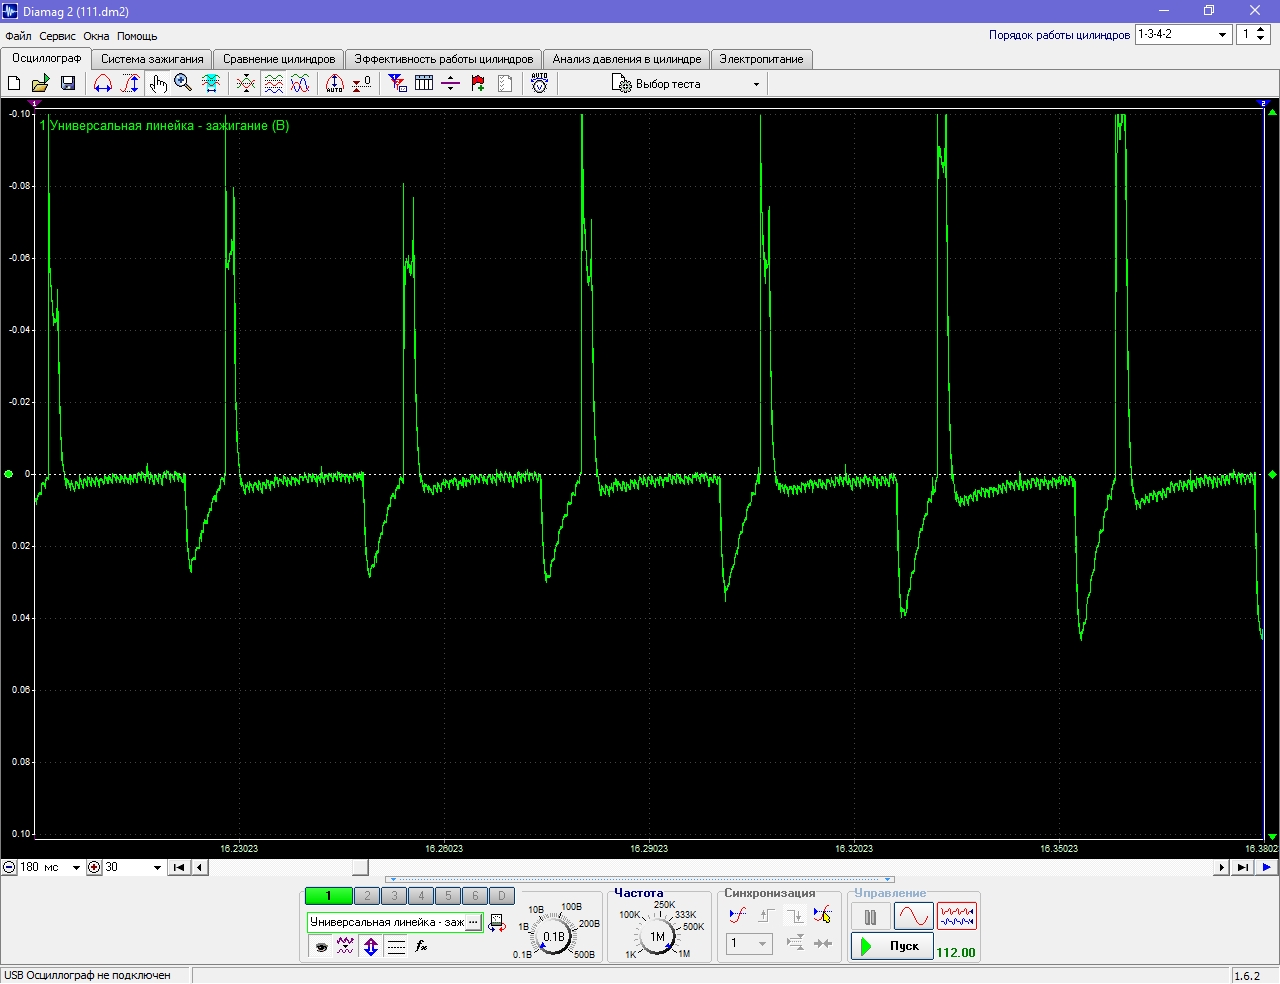Open the Выбор теста dropdown
The height and width of the screenshot is (984, 1280).
click(687, 84)
